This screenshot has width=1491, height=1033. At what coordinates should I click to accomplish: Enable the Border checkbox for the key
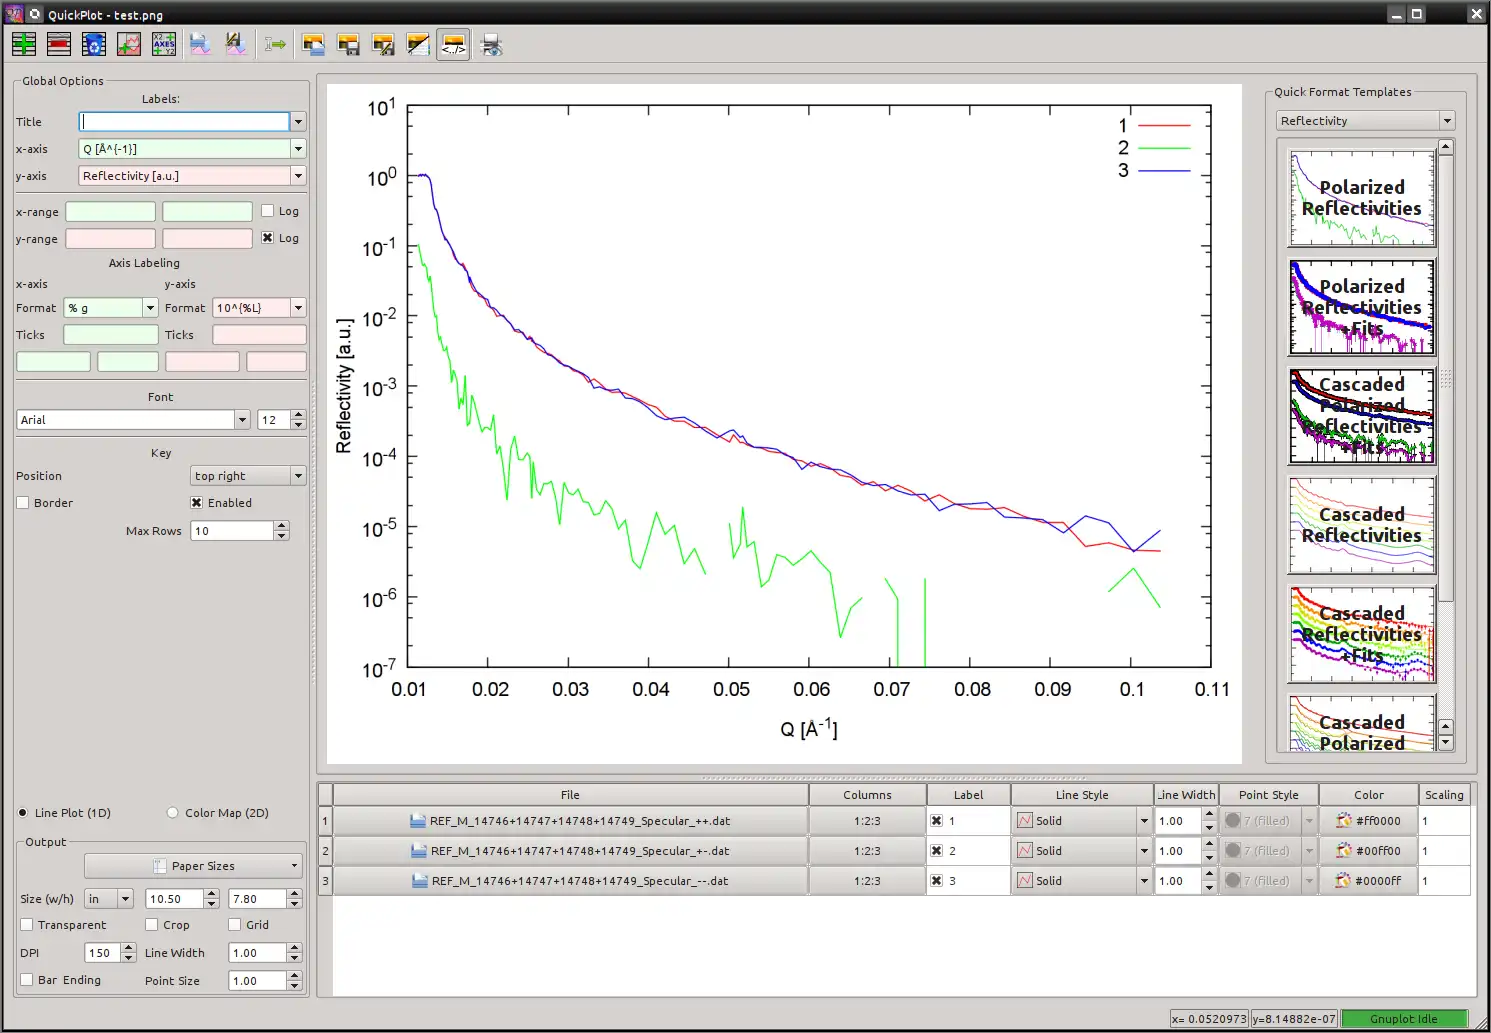(23, 503)
